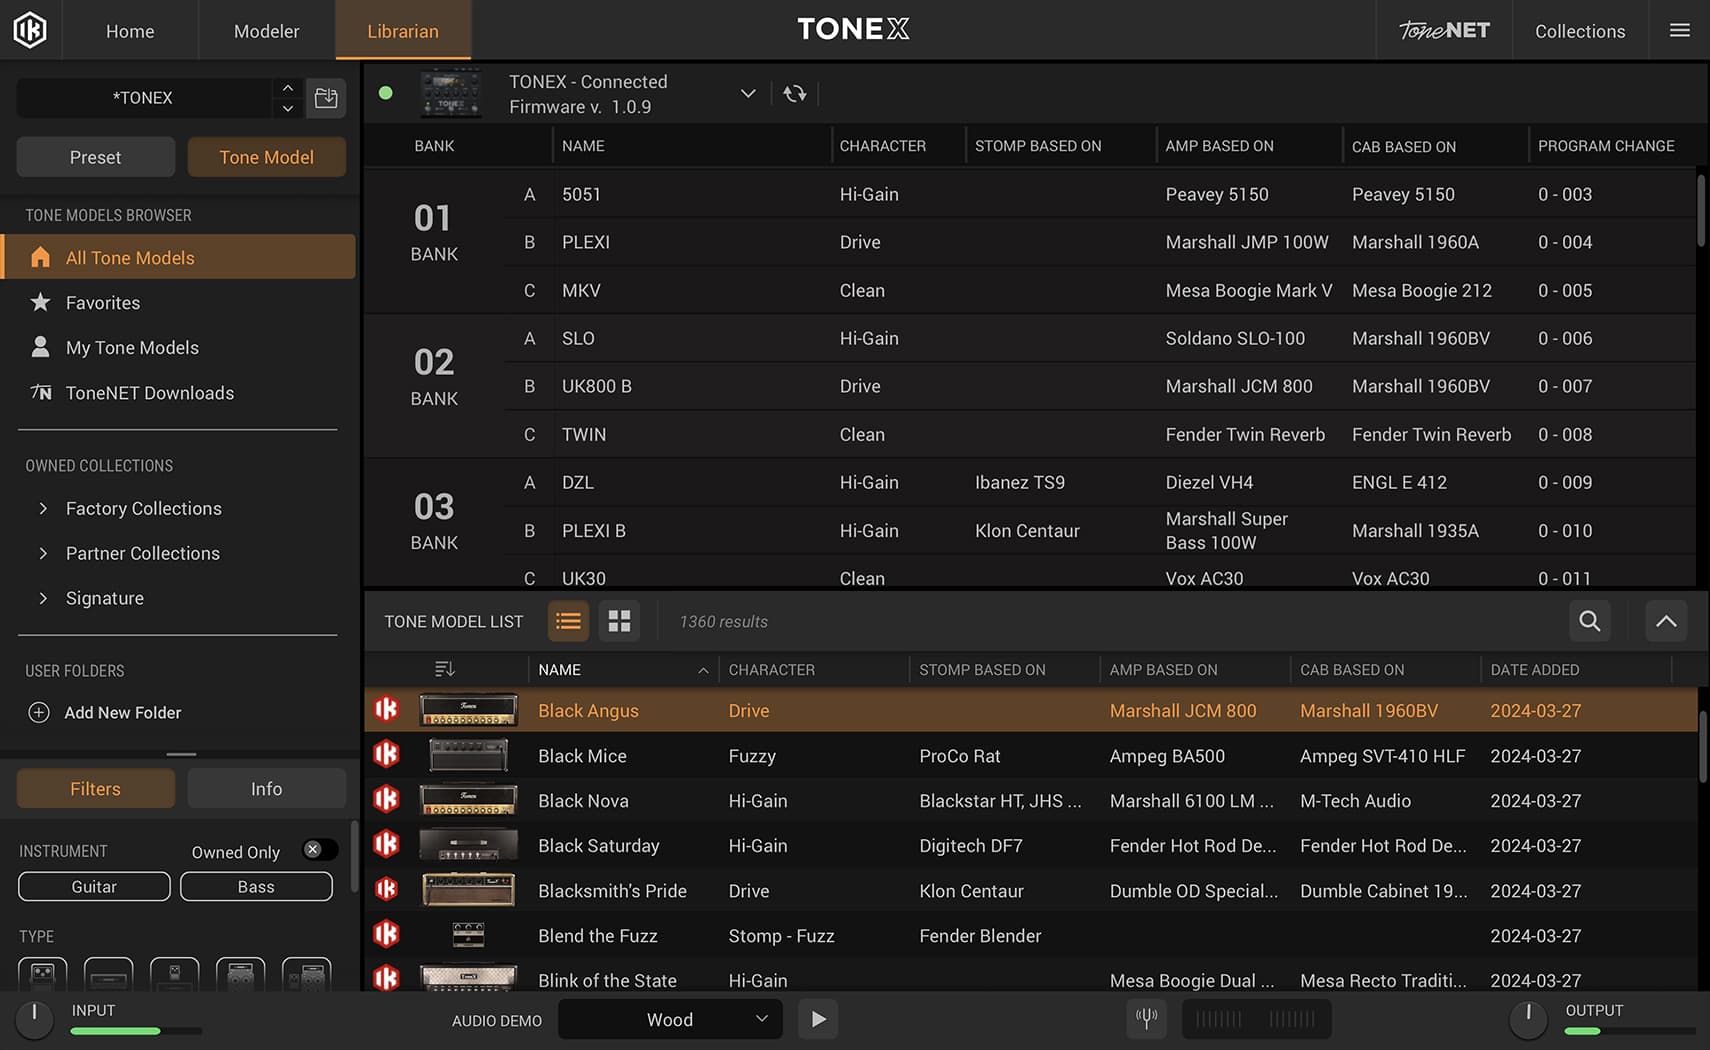Play the audio demo
This screenshot has height=1050, width=1710.
click(818, 1019)
